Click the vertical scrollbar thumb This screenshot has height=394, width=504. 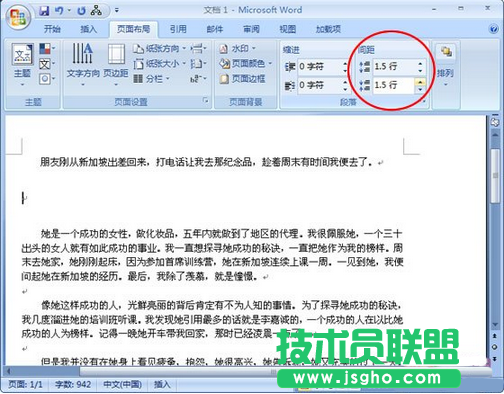[495, 176]
